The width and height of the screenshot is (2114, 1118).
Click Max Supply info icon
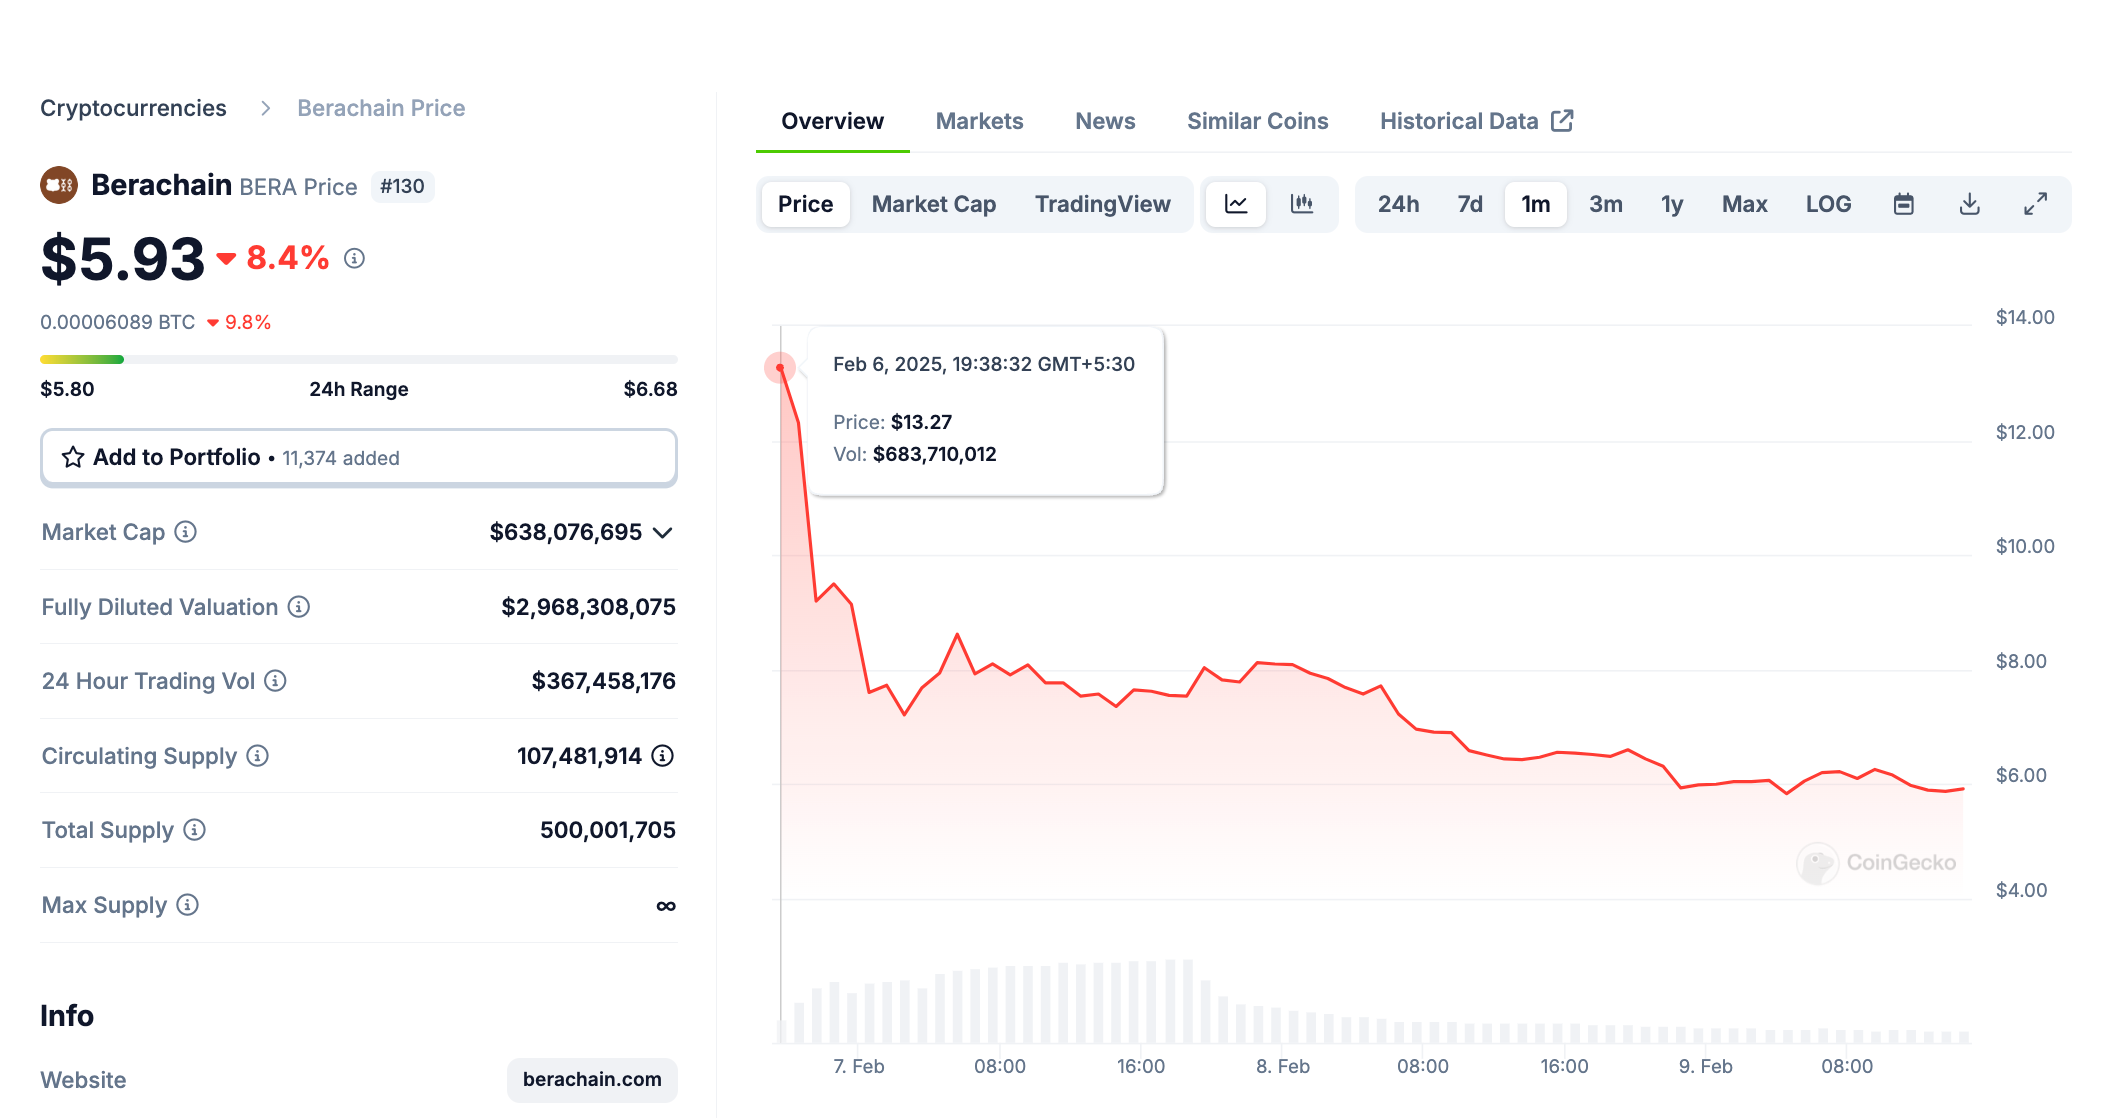tap(188, 905)
